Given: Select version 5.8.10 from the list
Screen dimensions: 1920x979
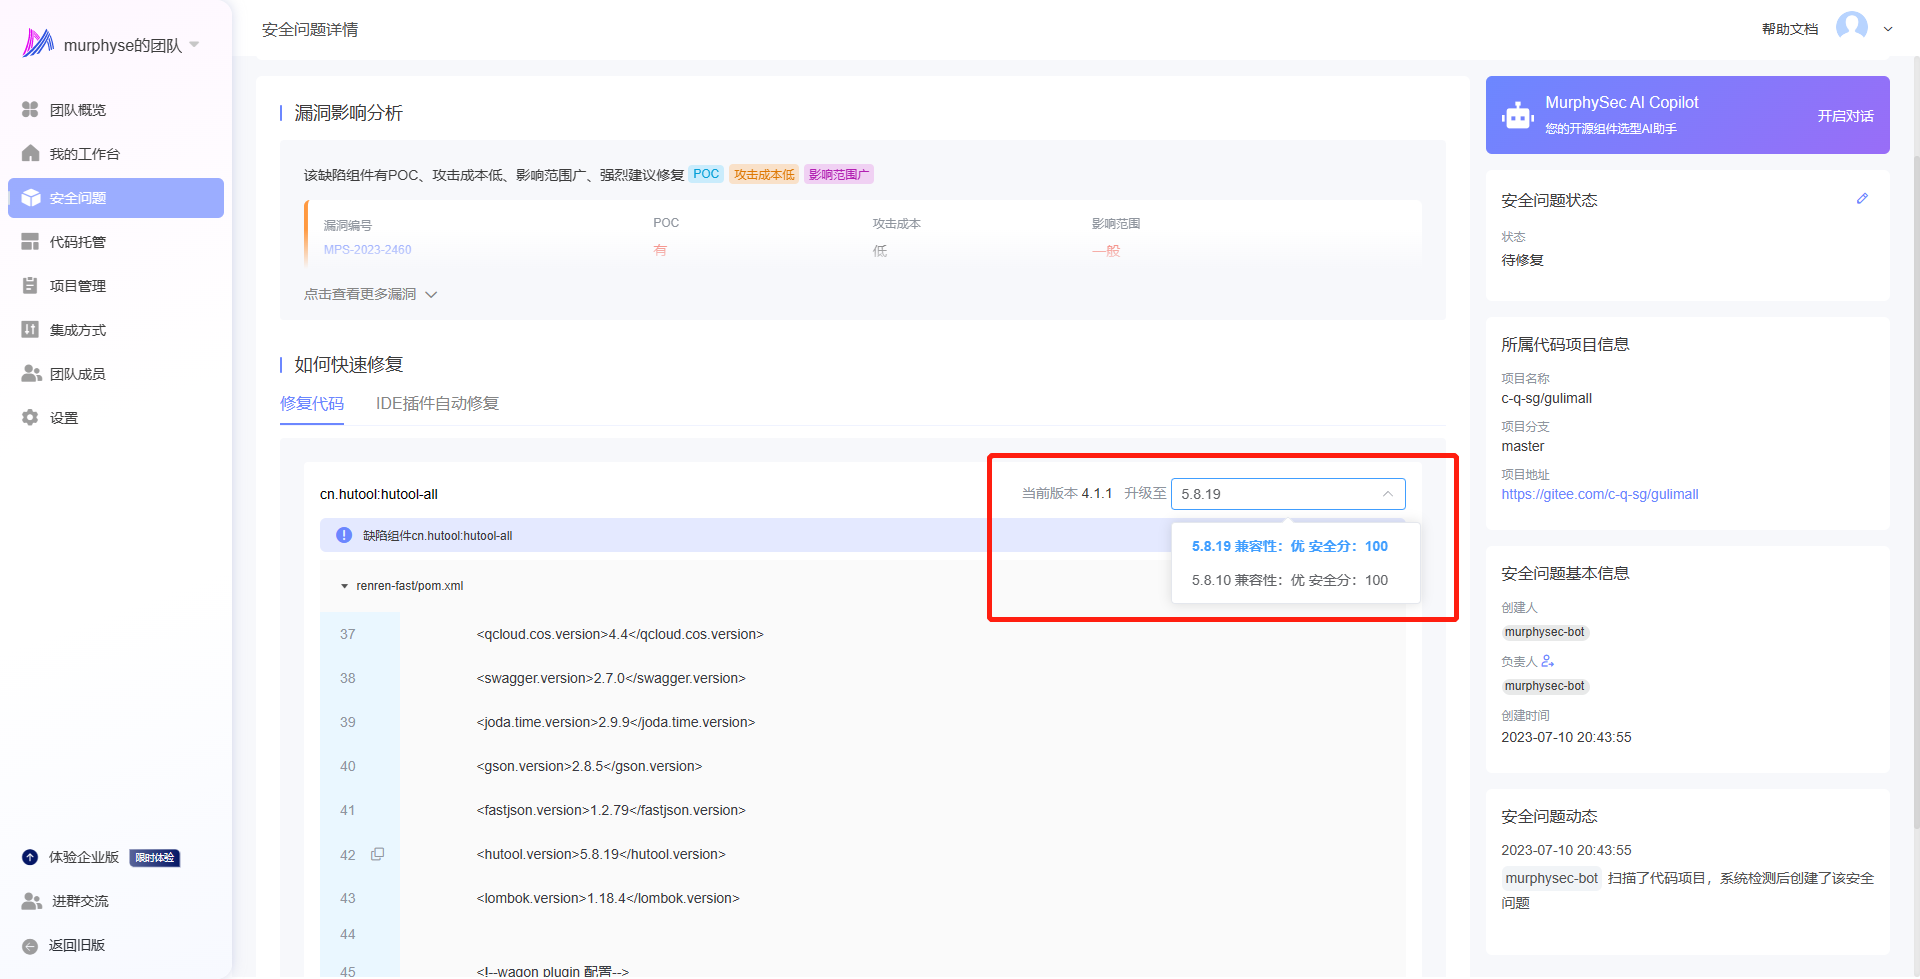Looking at the screenshot, I should point(1289,580).
